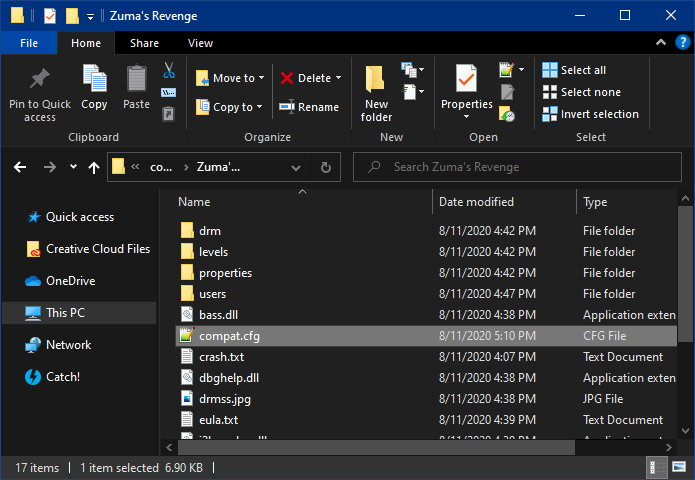This screenshot has height=480, width=695.
Task: Switch to the View tab
Action: 200,43
